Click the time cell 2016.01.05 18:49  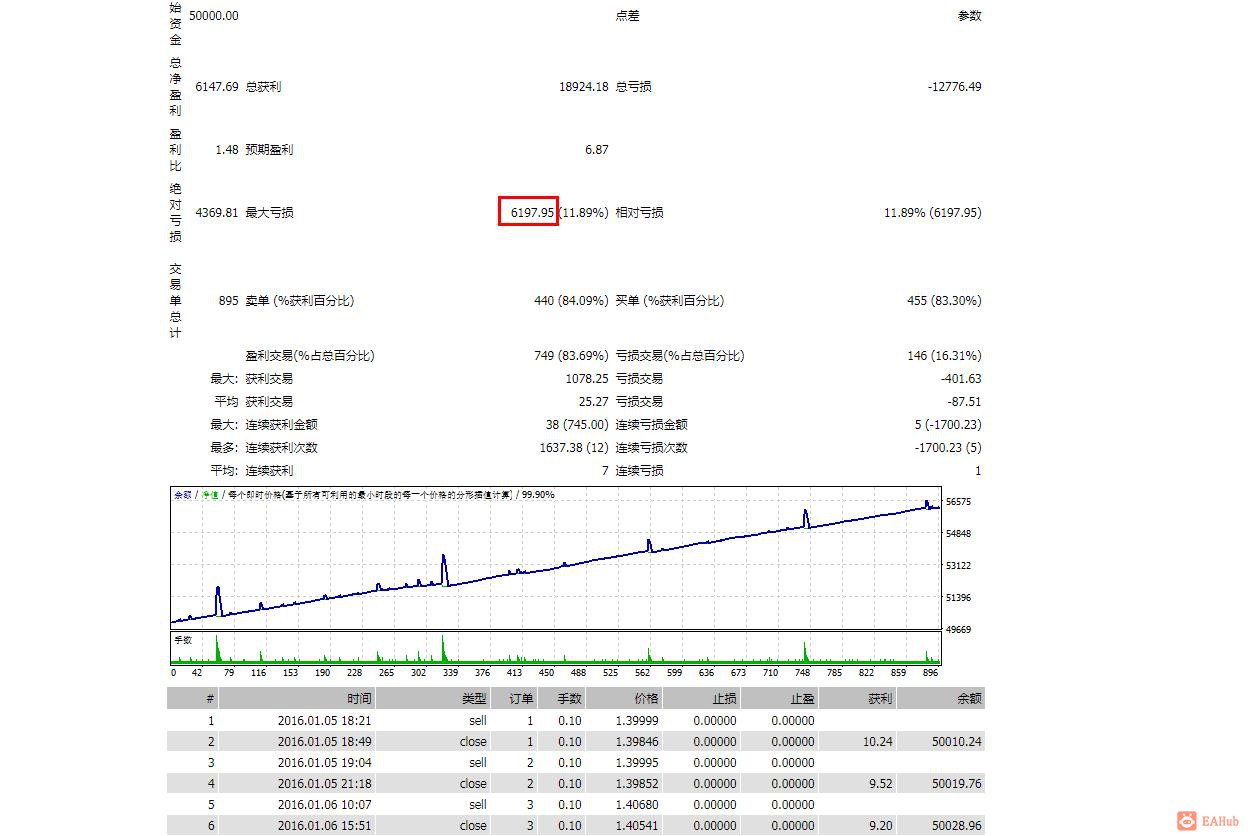(x=325, y=742)
